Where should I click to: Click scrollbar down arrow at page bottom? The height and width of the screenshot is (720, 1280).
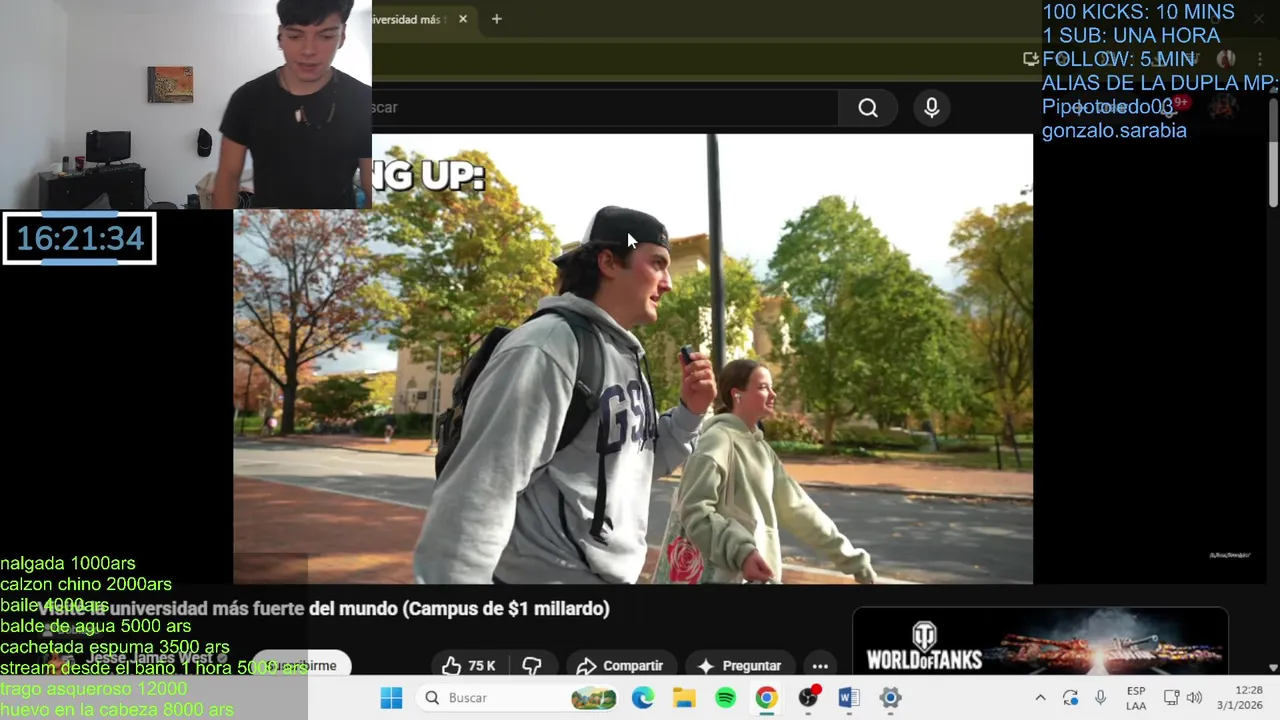coord(1273,667)
